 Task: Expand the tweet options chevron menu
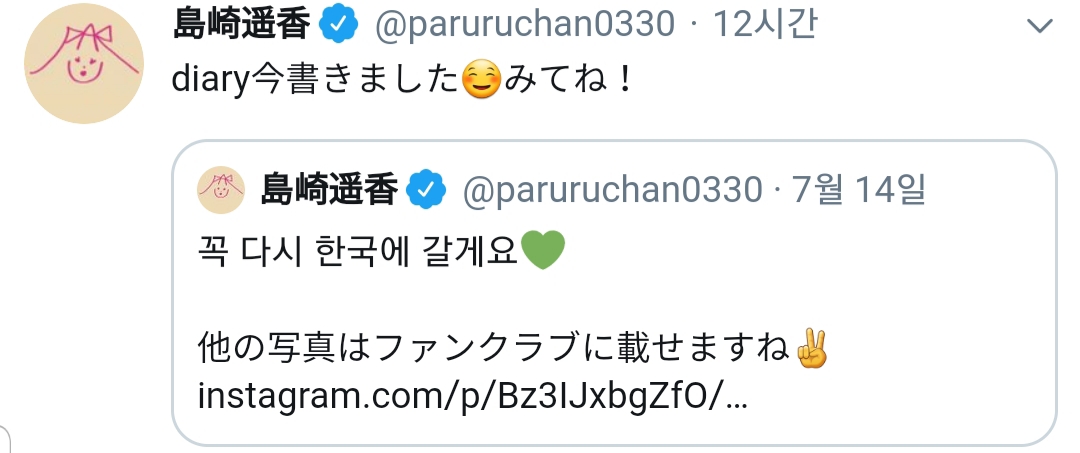[x=1039, y=26]
